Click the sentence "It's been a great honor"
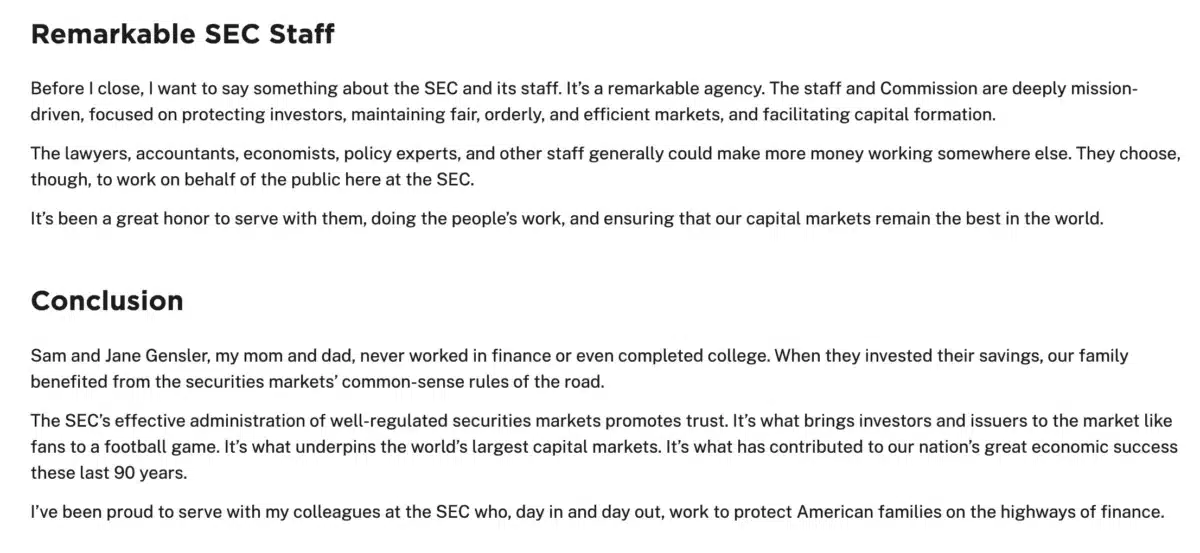 (x=567, y=218)
